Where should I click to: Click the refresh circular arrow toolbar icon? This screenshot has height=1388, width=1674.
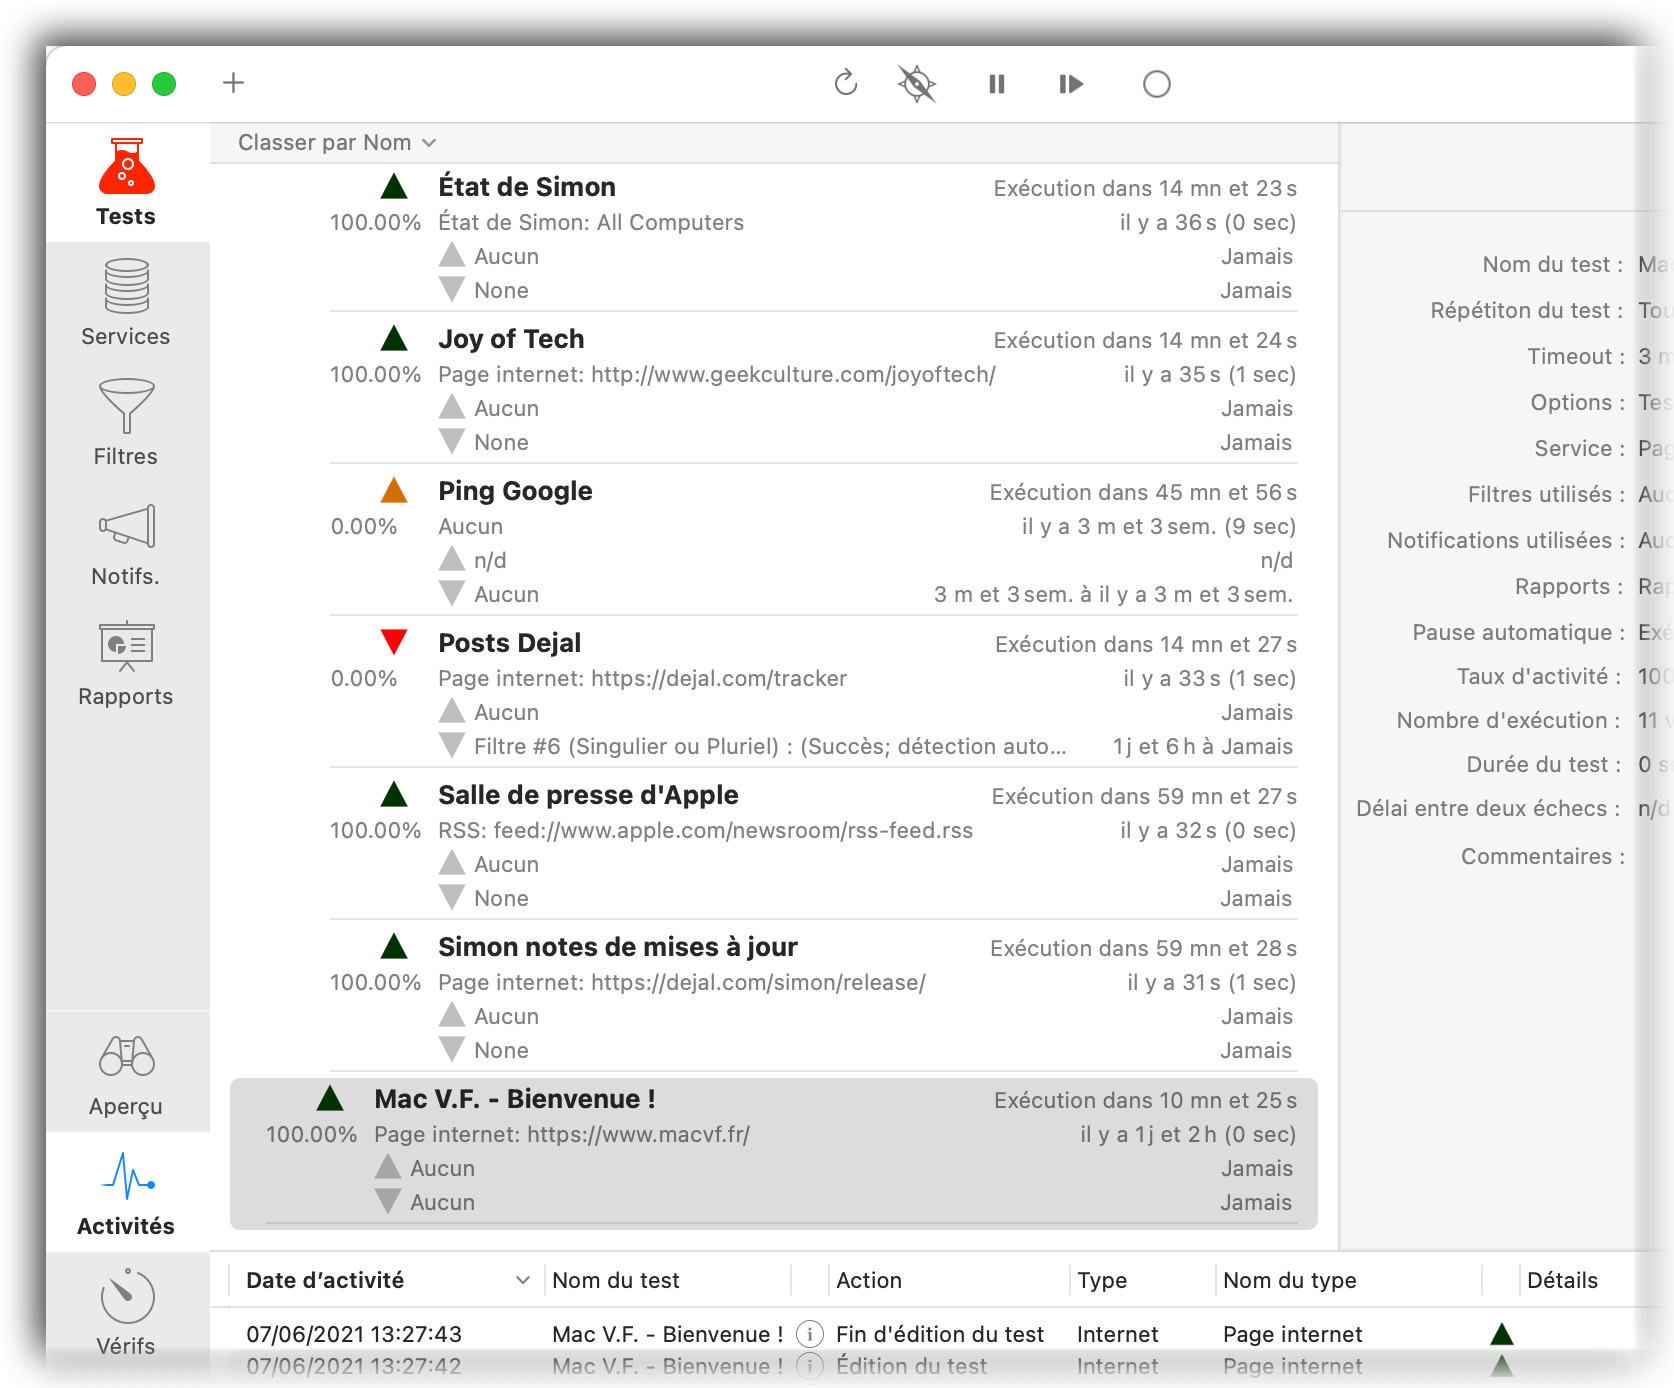(846, 83)
